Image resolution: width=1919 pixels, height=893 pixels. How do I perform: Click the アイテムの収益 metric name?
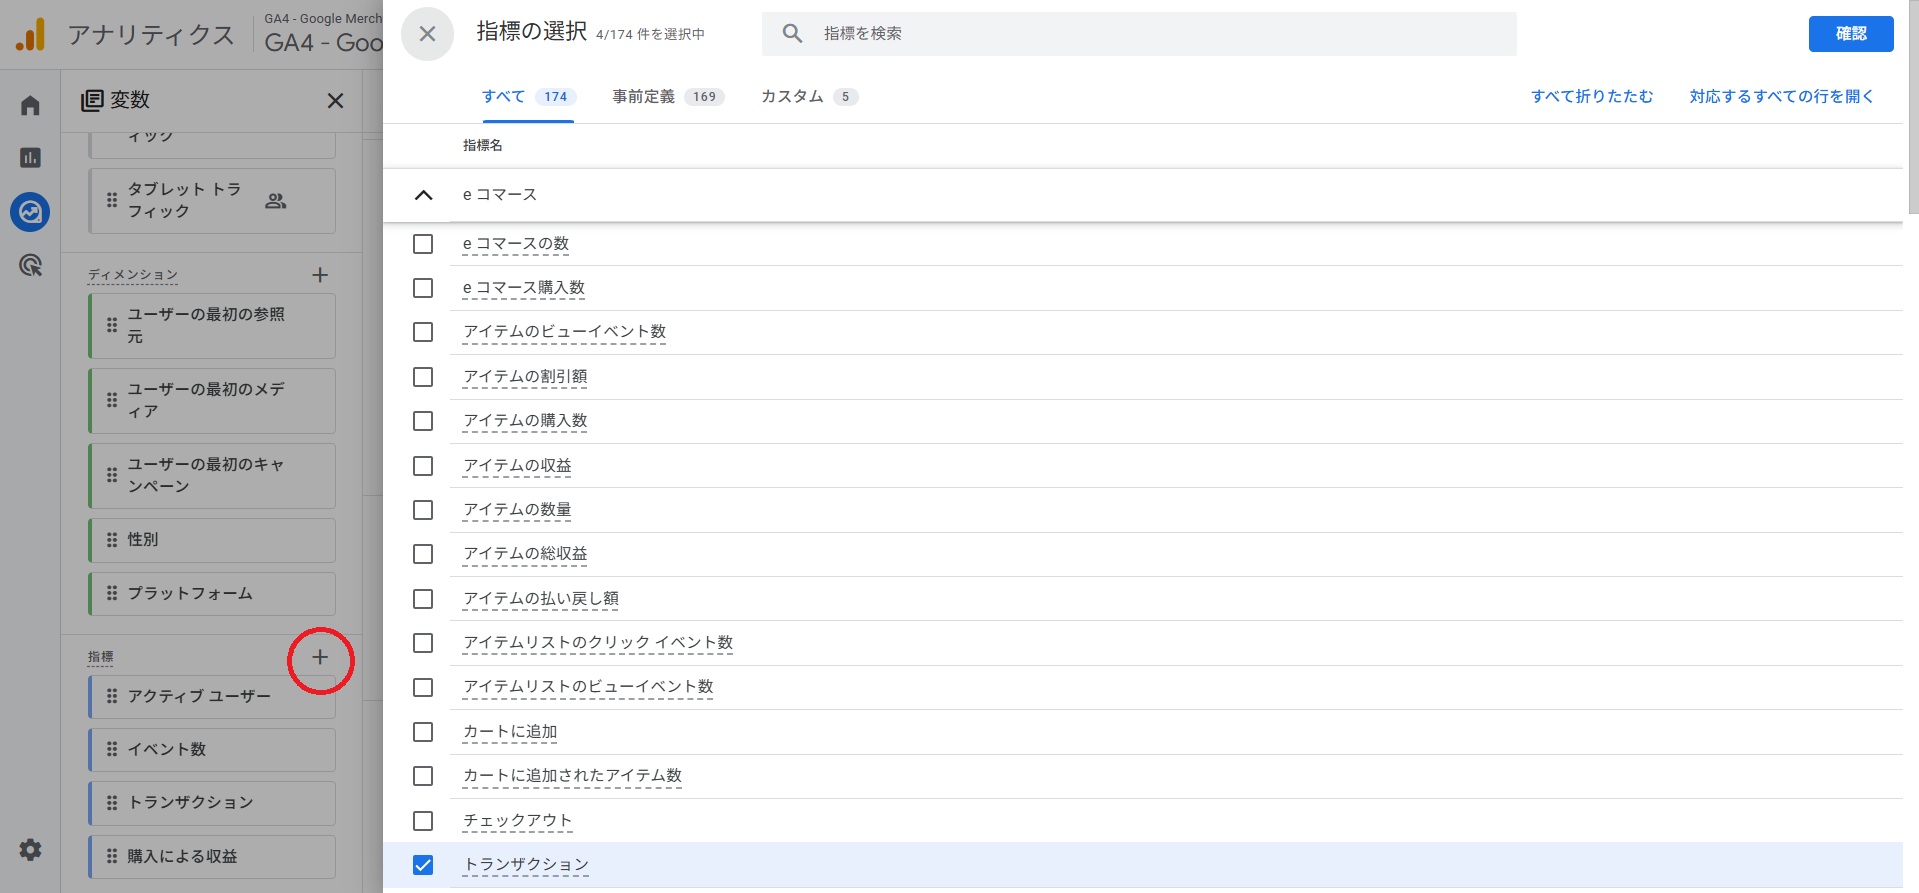[517, 466]
